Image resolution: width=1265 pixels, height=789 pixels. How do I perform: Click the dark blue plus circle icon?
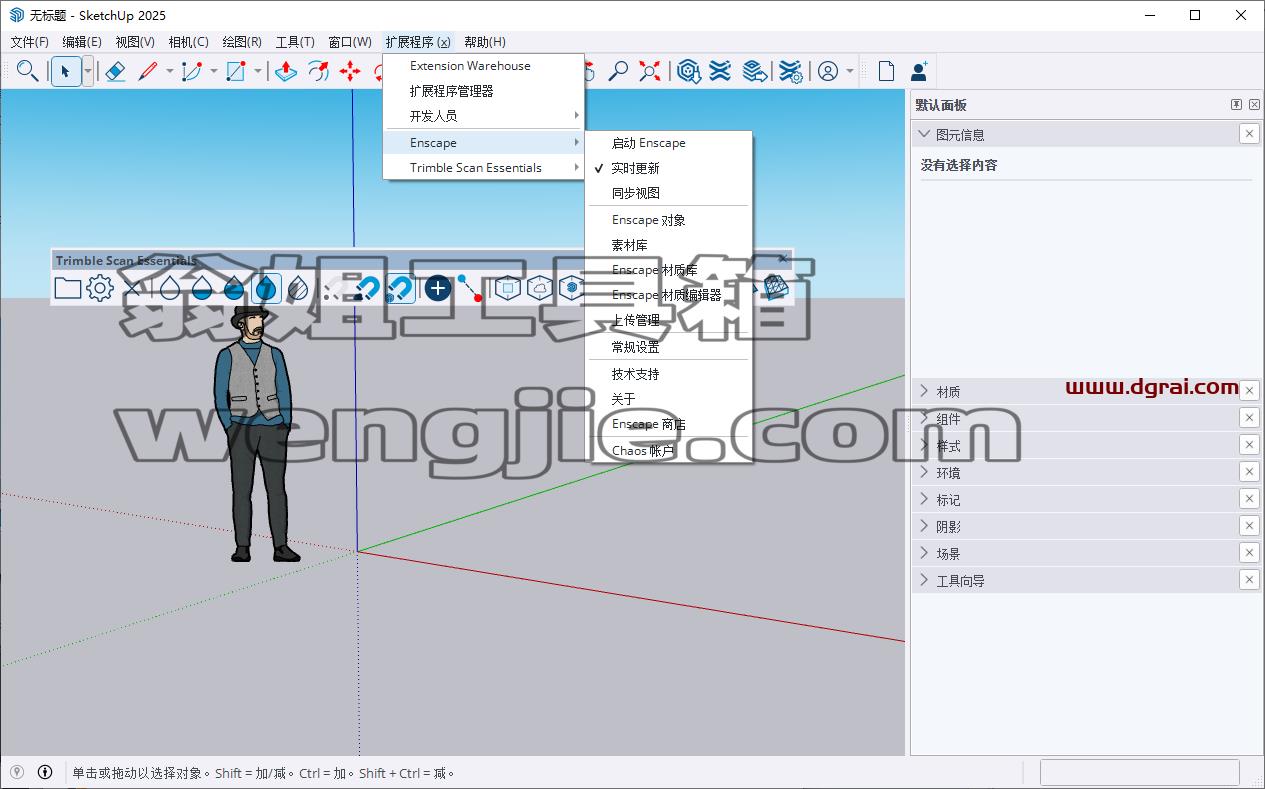pyautogui.click(x=437, y=288)
